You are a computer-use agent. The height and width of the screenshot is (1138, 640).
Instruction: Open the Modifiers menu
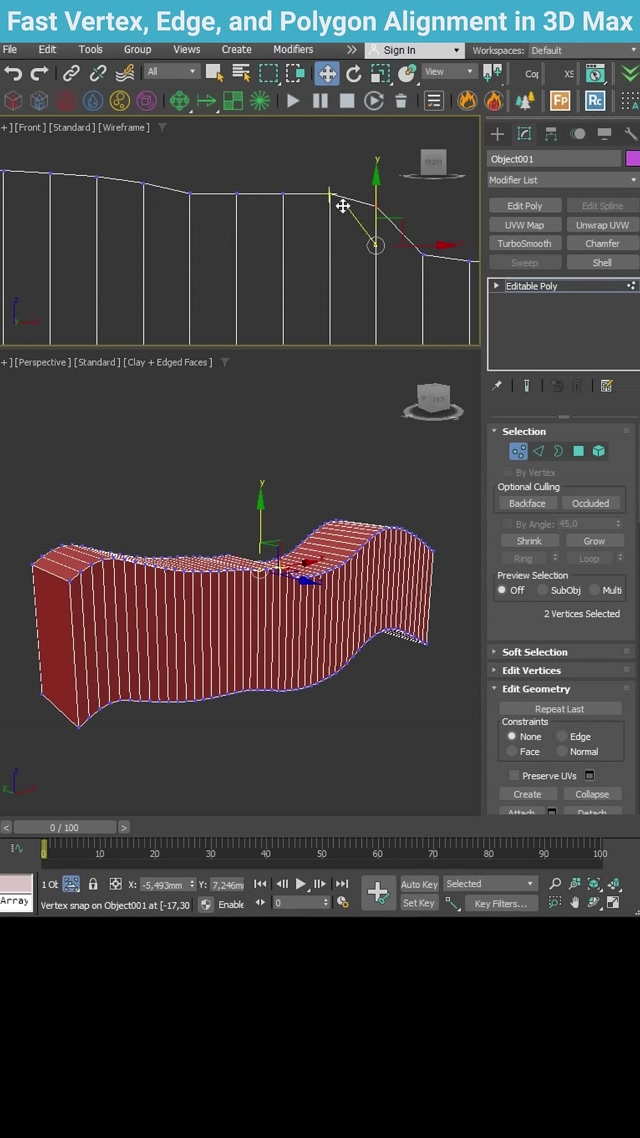[x=292, y=50]
